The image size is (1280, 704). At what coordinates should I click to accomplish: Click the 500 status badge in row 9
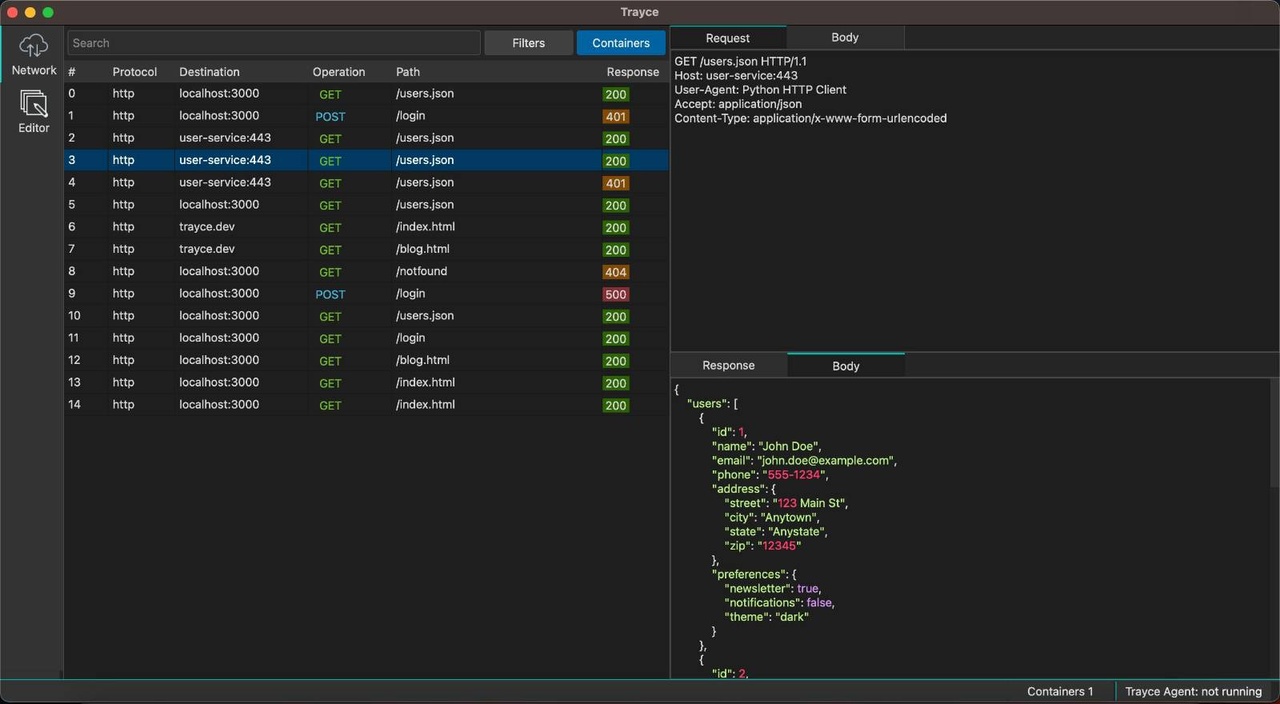coord(616,294)
